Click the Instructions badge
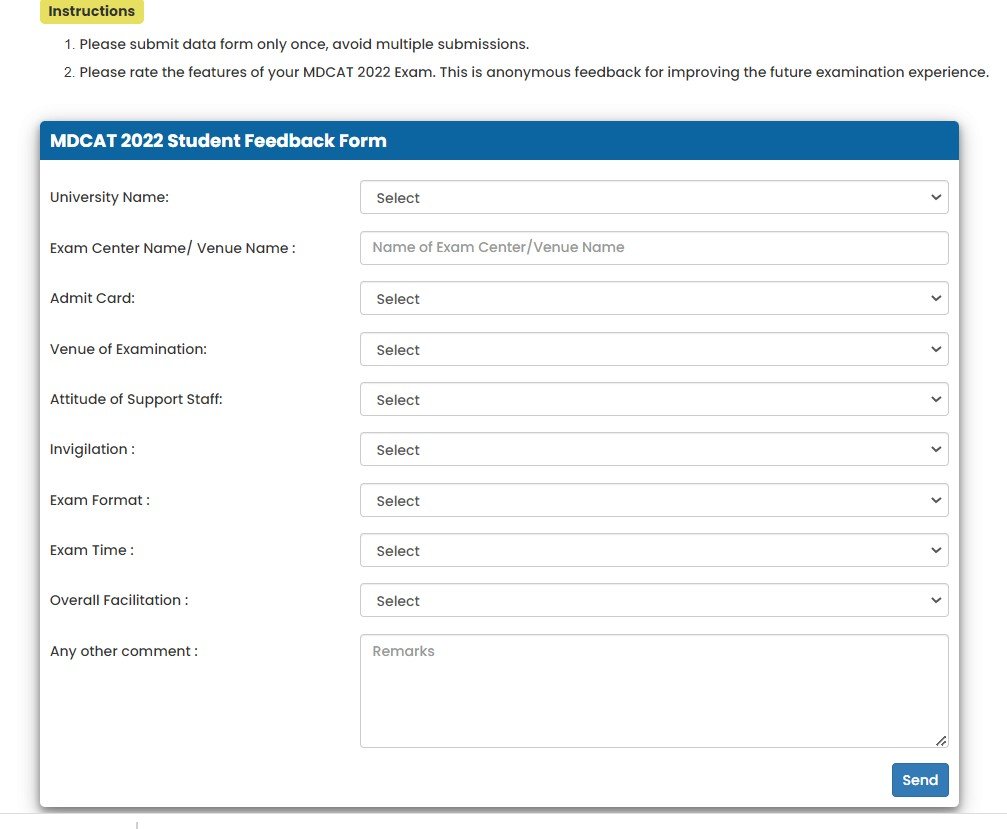1007x829 pixels. pos(91,11)
